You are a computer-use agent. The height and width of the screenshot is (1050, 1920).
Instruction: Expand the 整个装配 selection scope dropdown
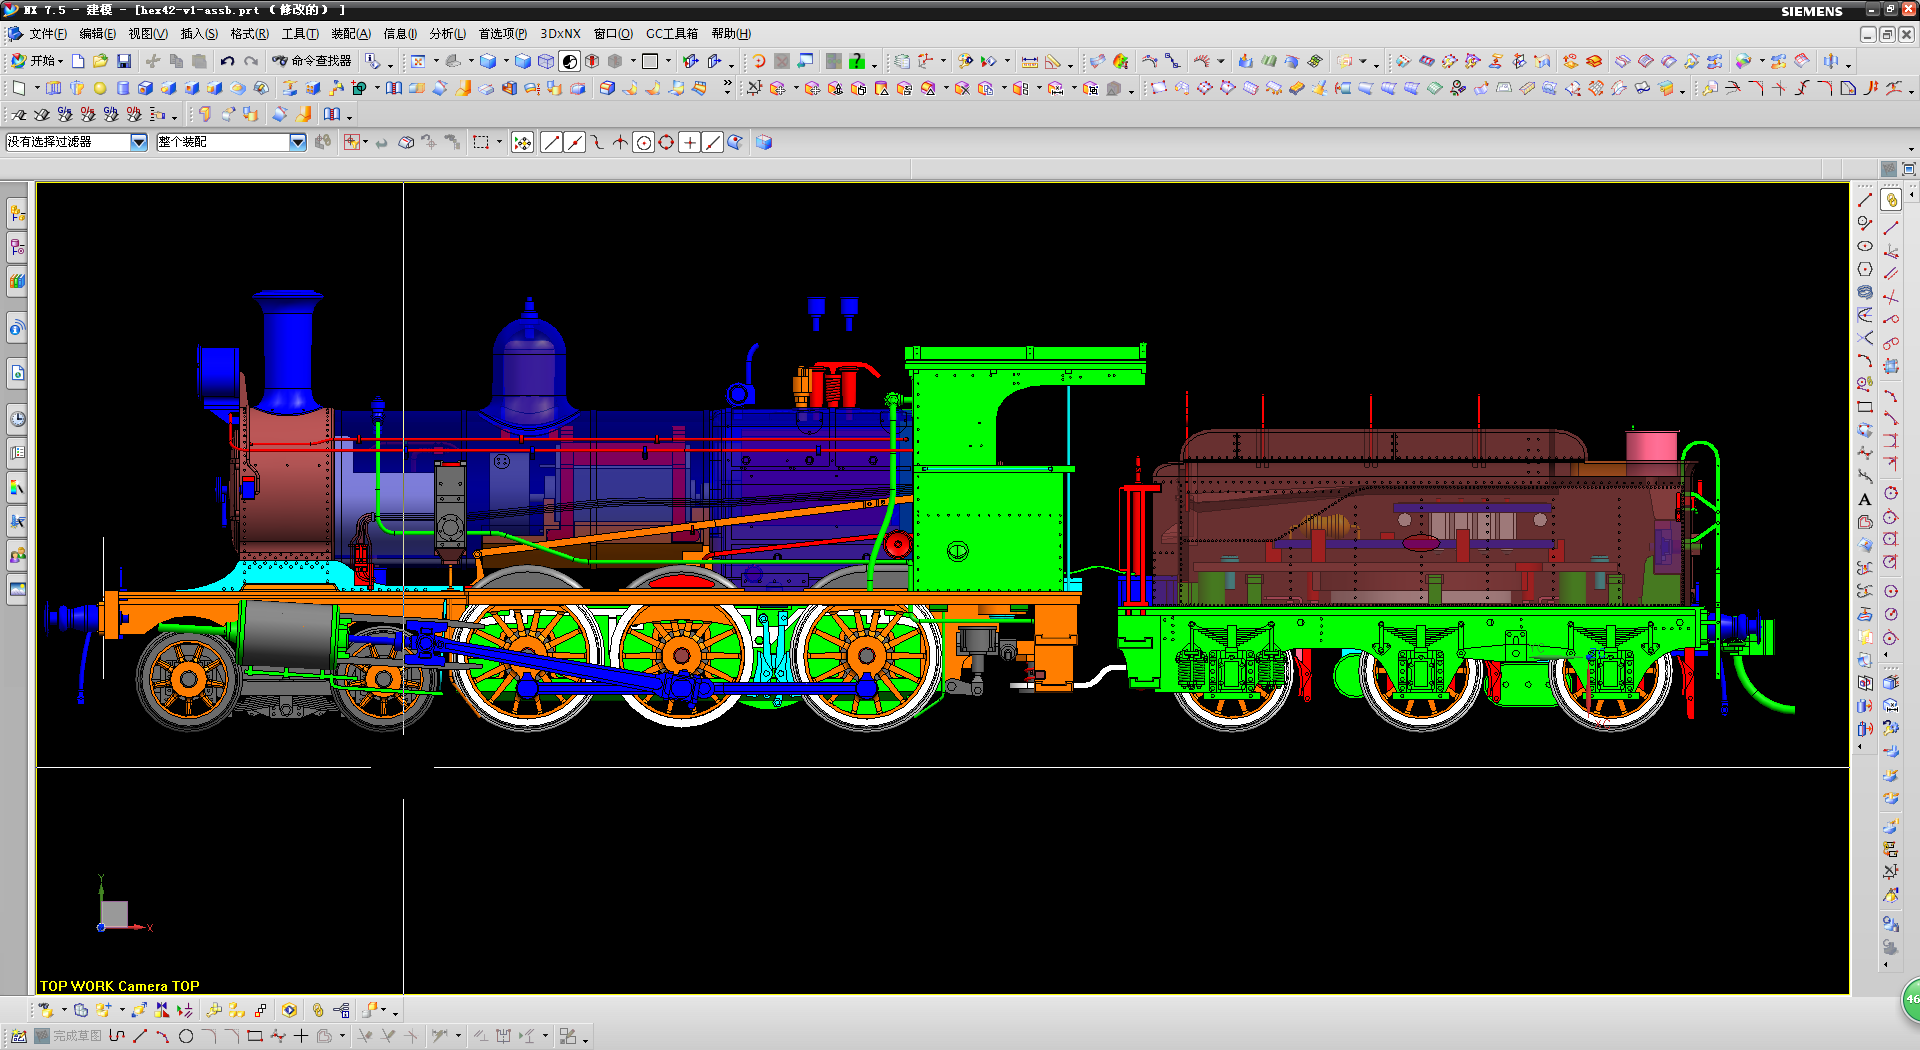tap(298, 143)
